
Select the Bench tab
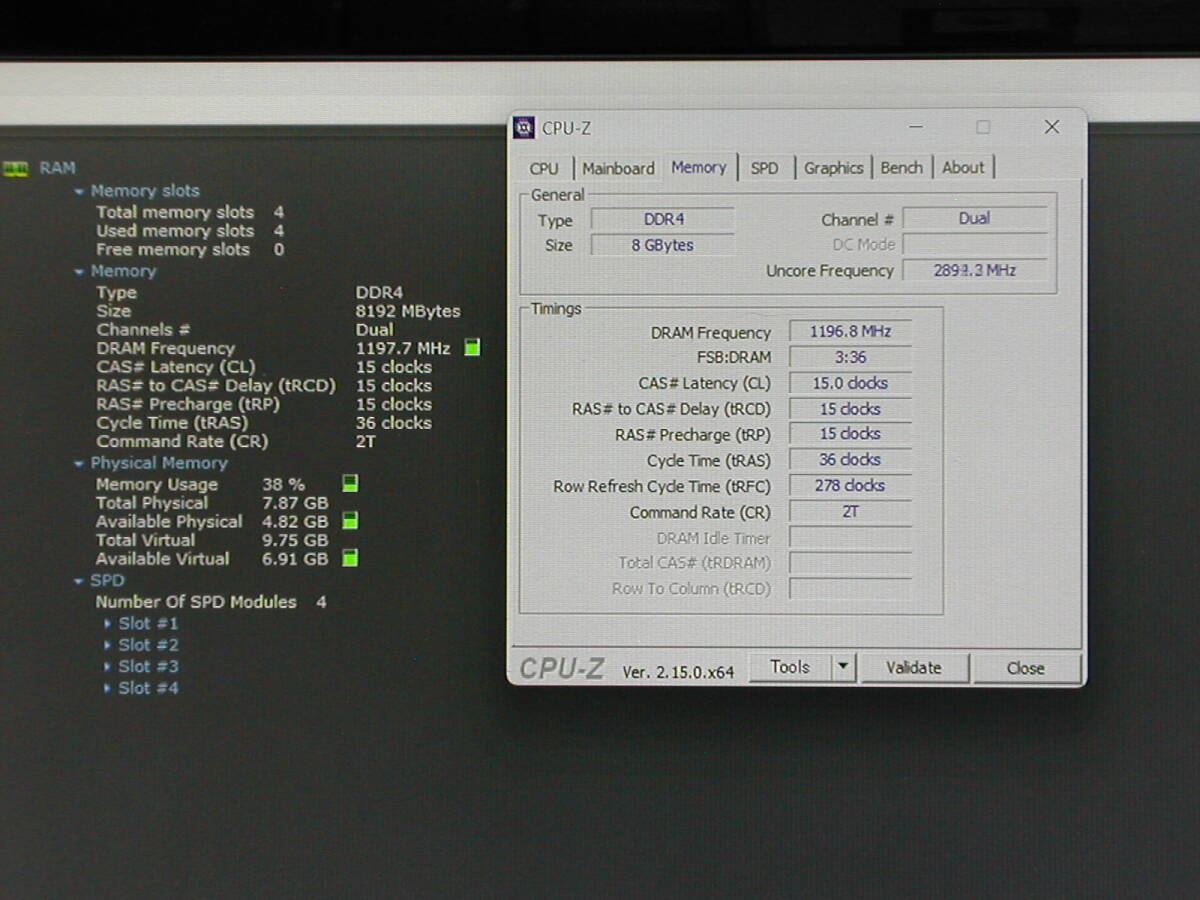[x=901, y=168]
